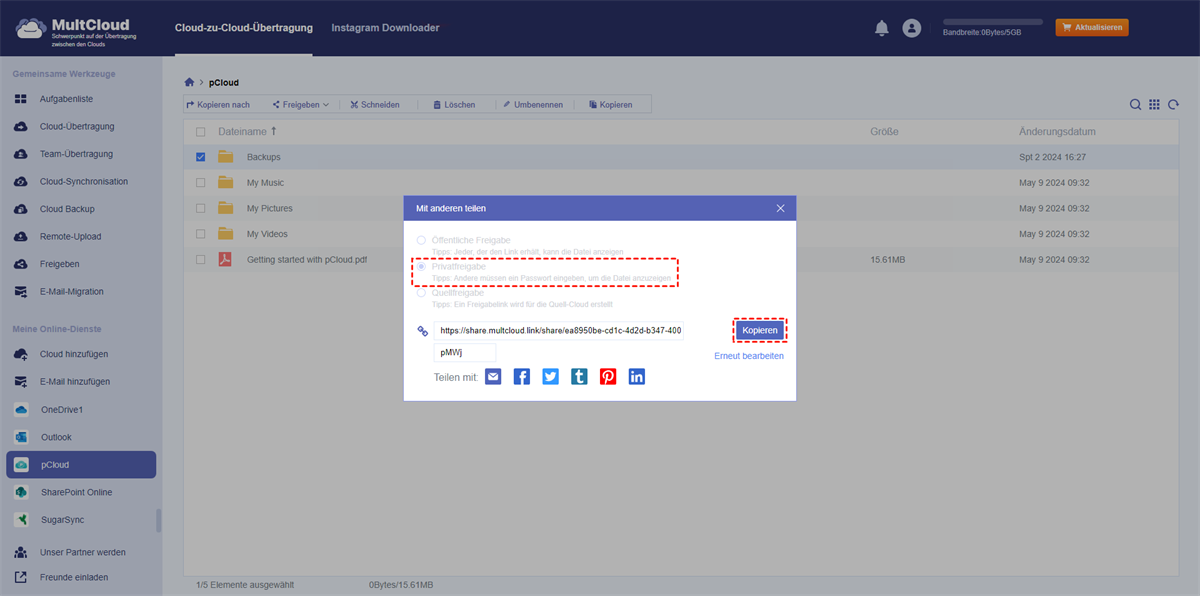Share link on LinkedIn
1200x596 pixels.
click(637, 376)
